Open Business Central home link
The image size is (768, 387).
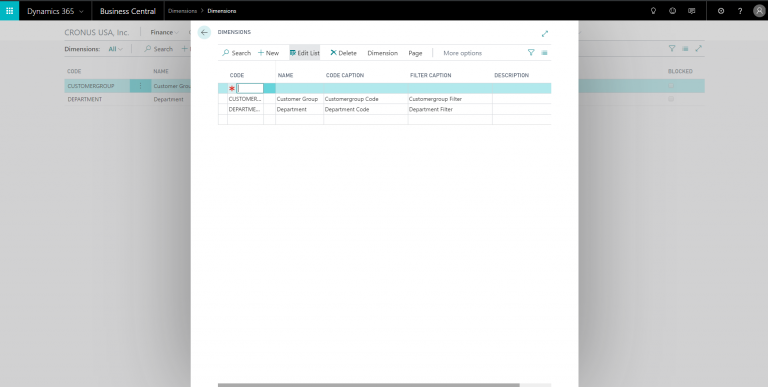pos(128,11)
